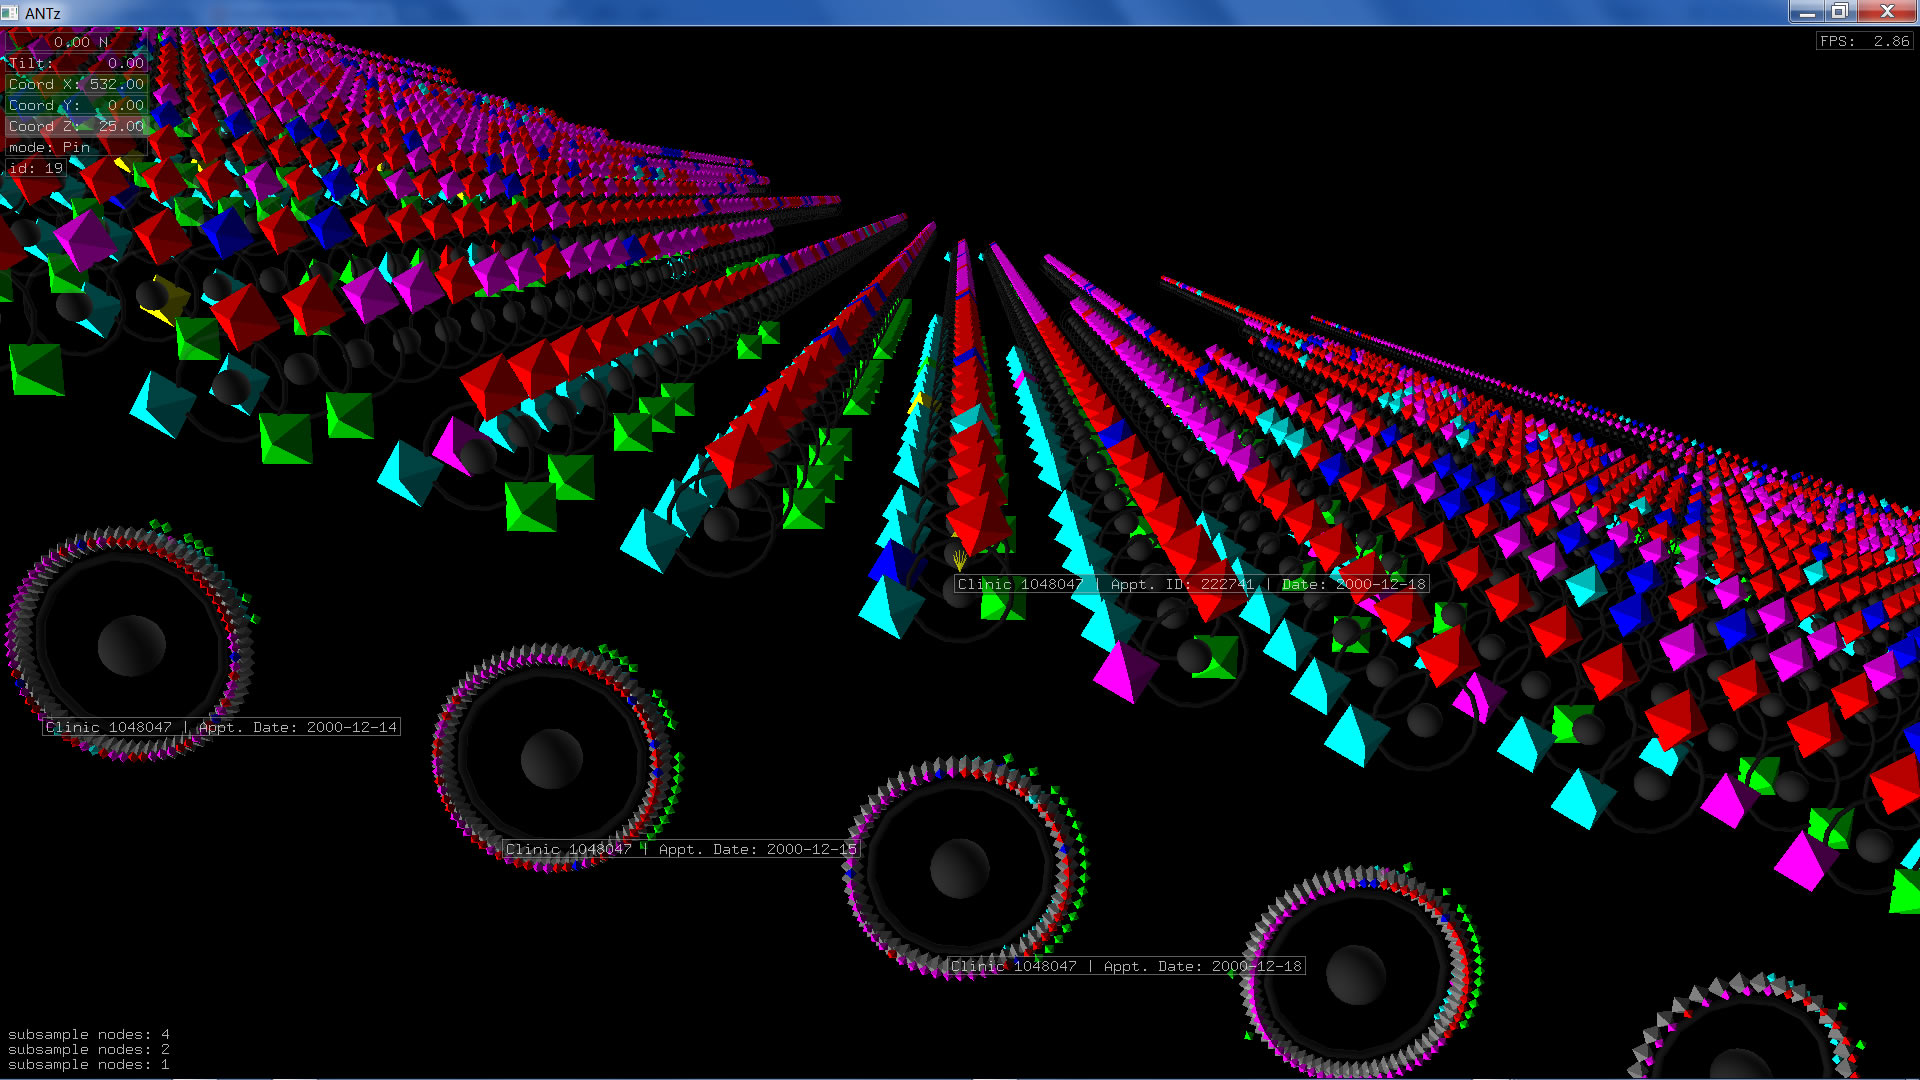Select the third ring node's center sphere
1920x1080 pixels.
(x=959, y=867)
